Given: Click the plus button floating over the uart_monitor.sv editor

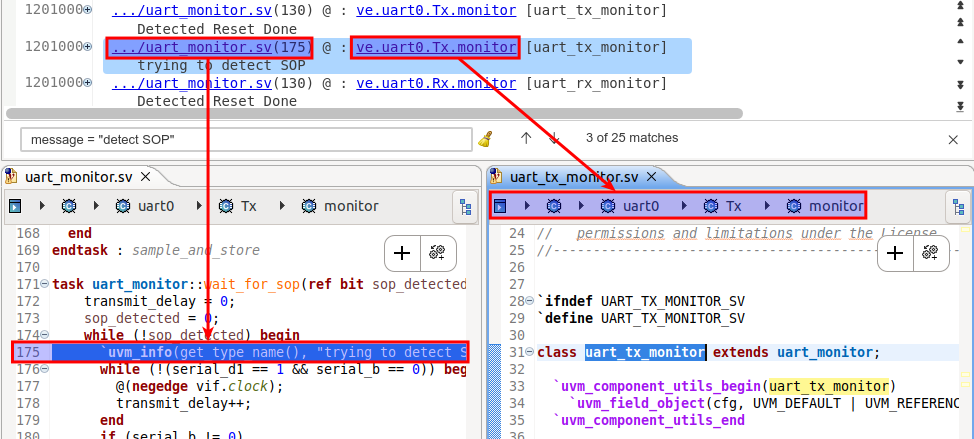Looking at the screenshot, I should tap(403, 253).
